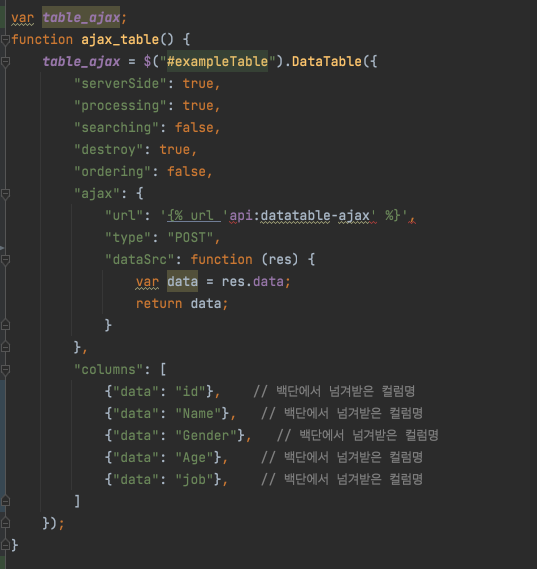Click false value on the searching line
The height and width of the screenshot is (569, 537).
point(194,127)
